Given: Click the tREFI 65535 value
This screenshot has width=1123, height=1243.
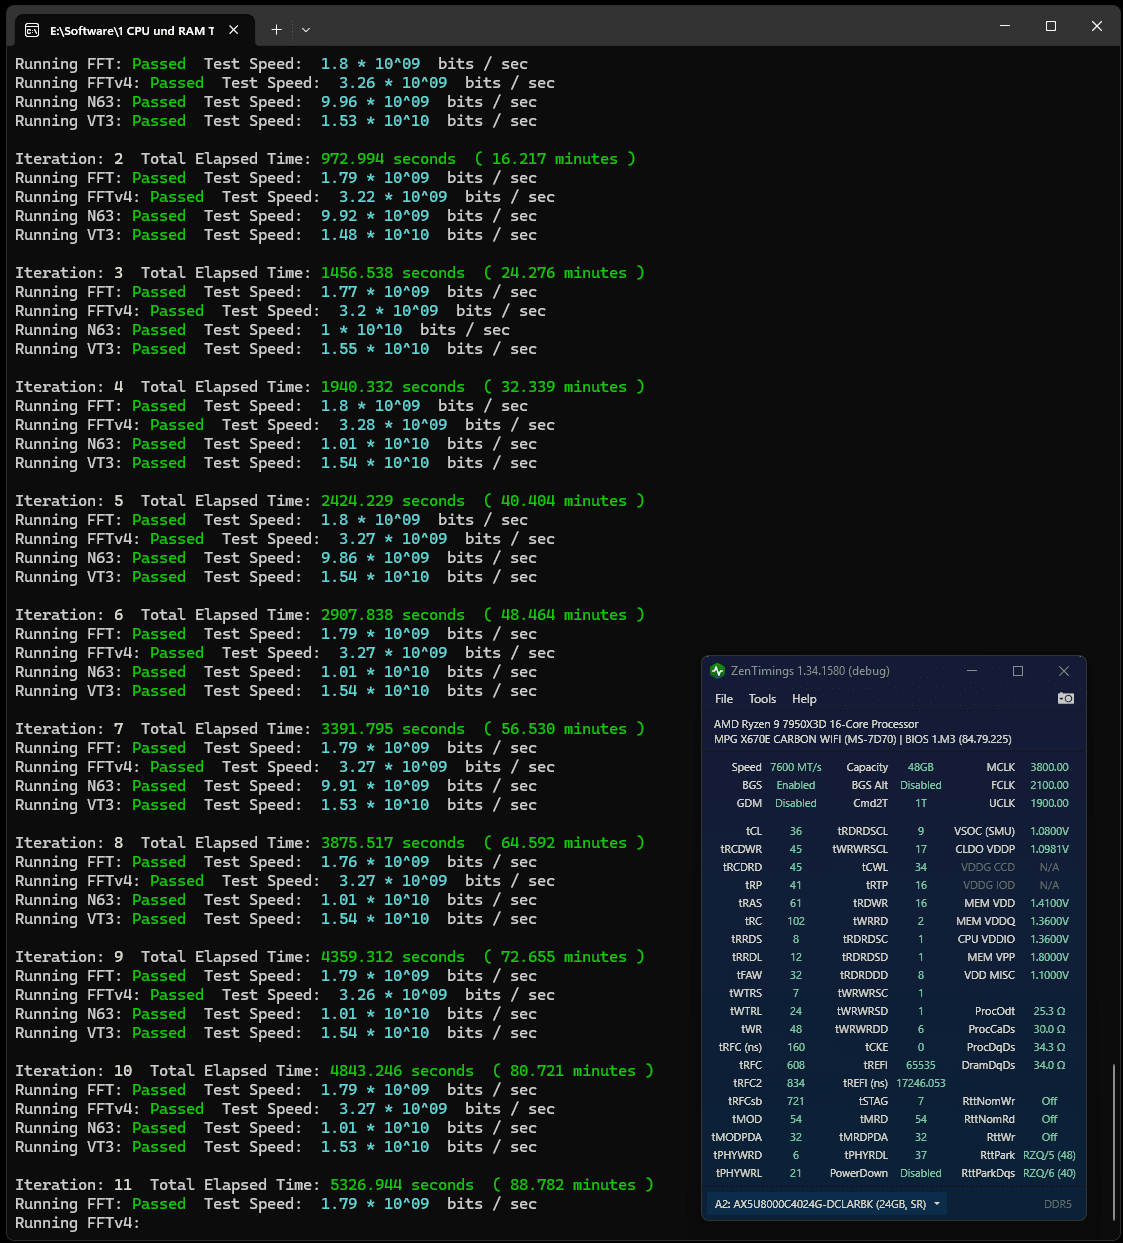Looking at the screenshot, I should coord(921,1065).
